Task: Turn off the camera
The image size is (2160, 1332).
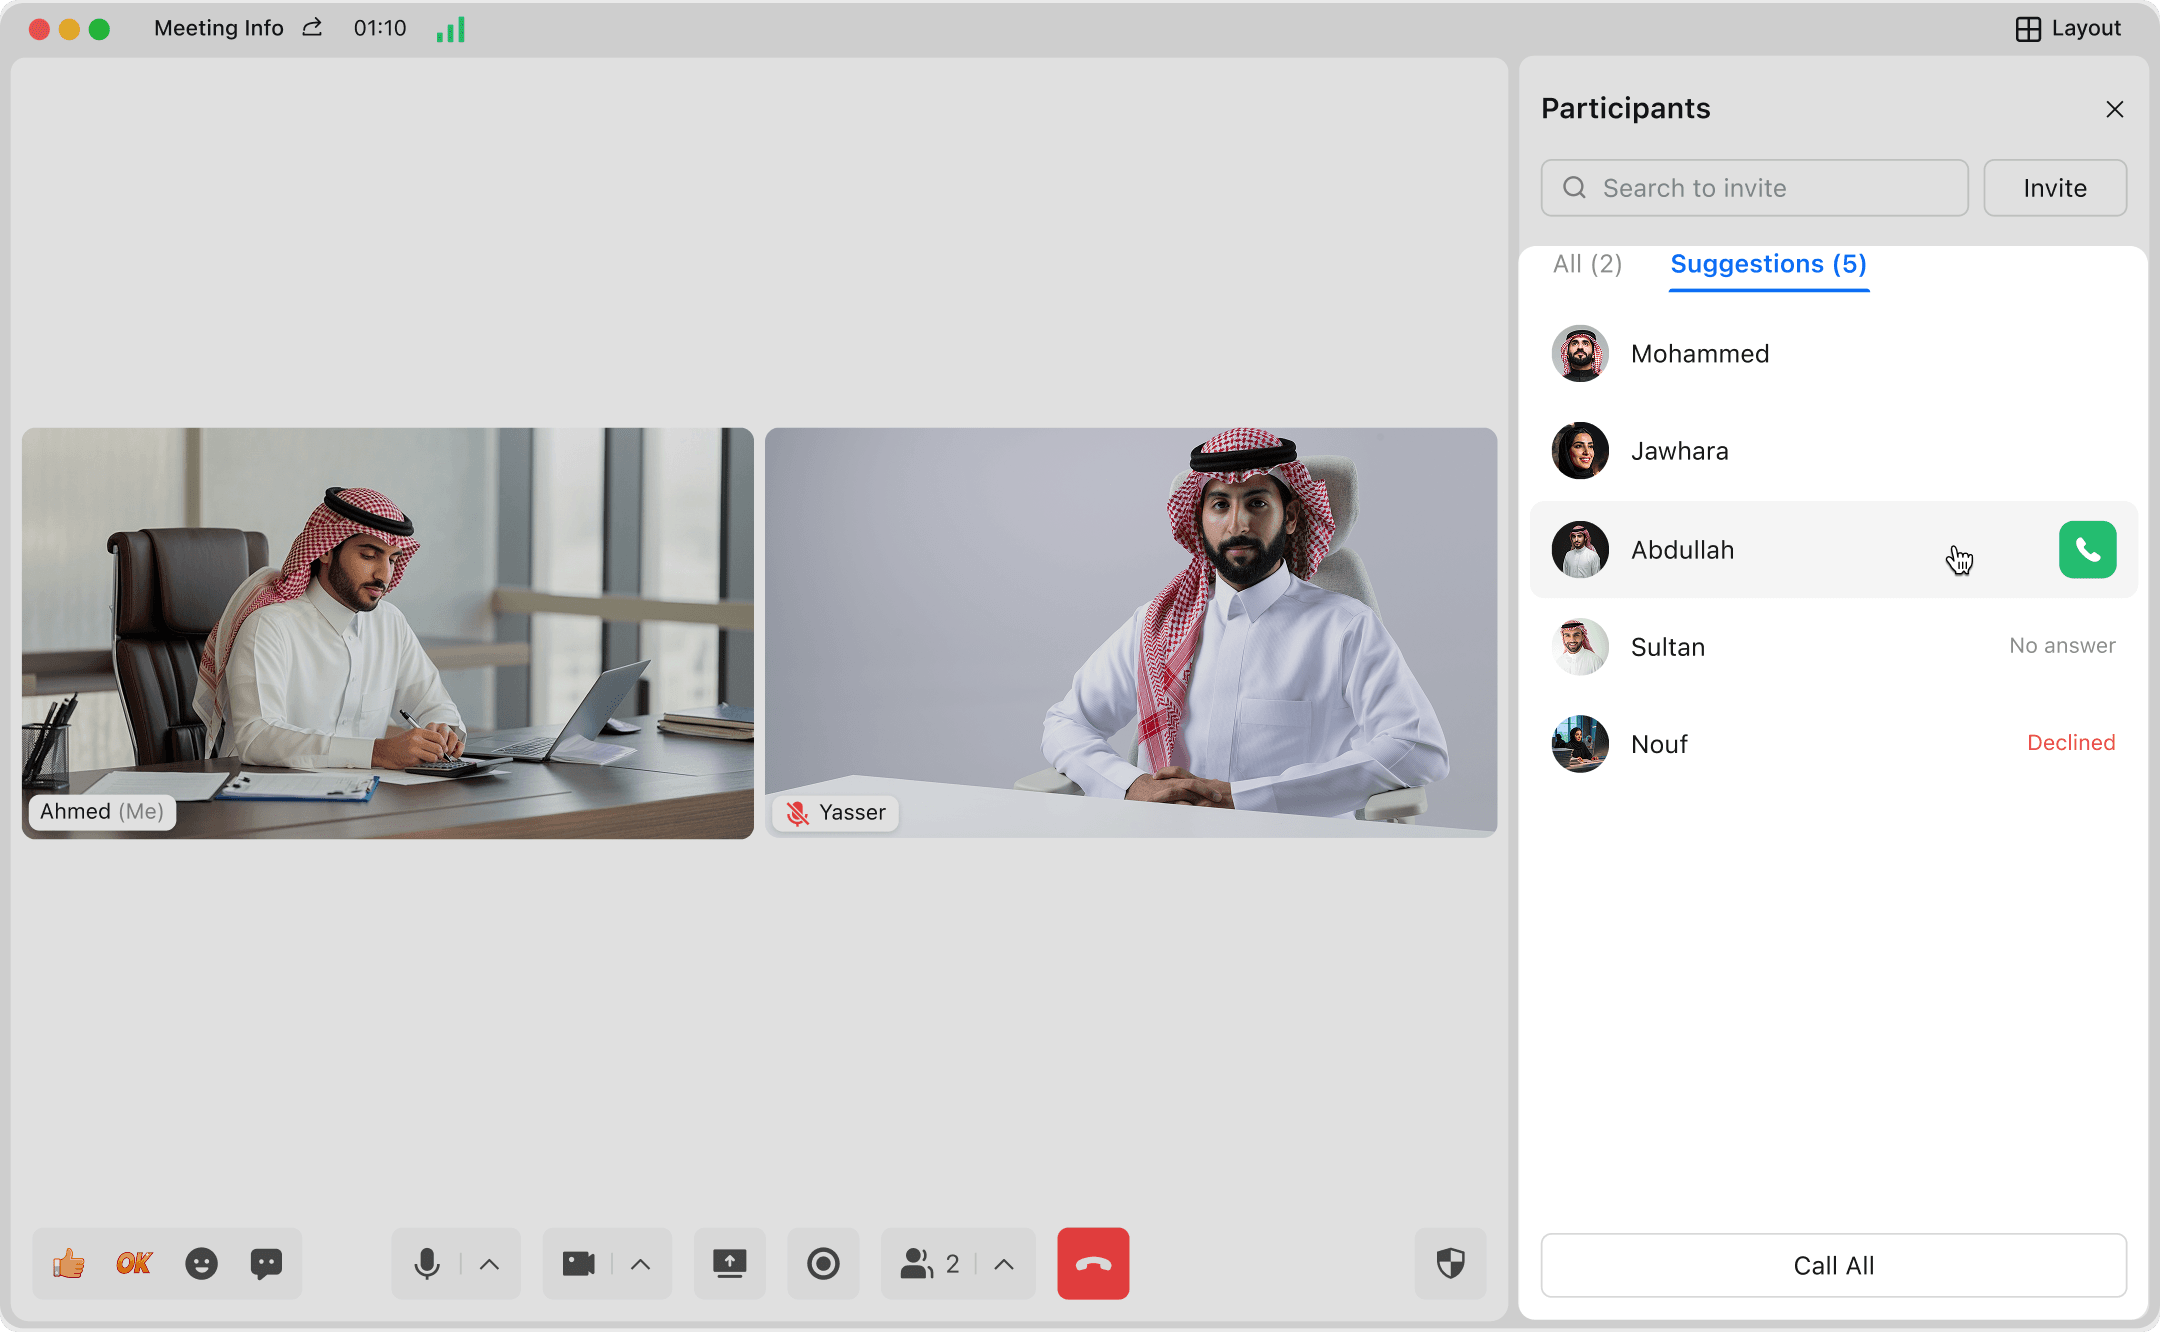Action: point(579,1264)
